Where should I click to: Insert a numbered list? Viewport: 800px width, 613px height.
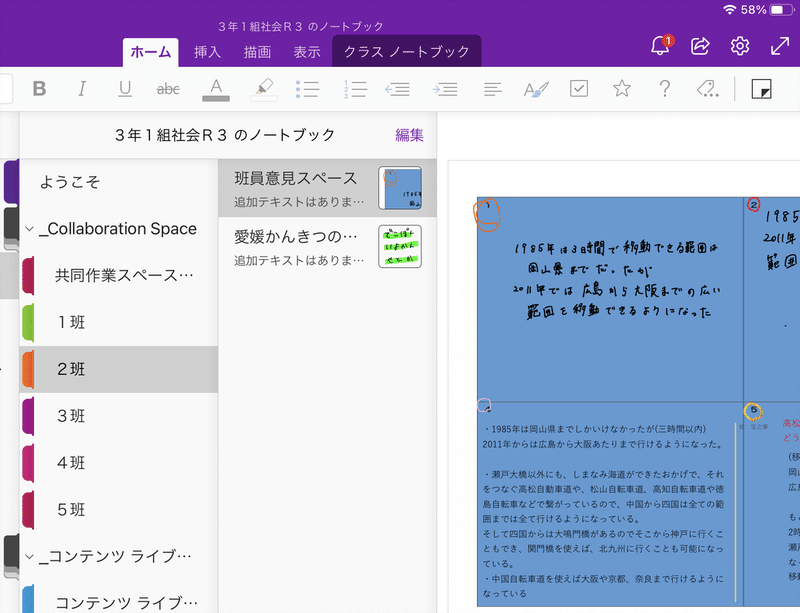[x=355, y=89]
